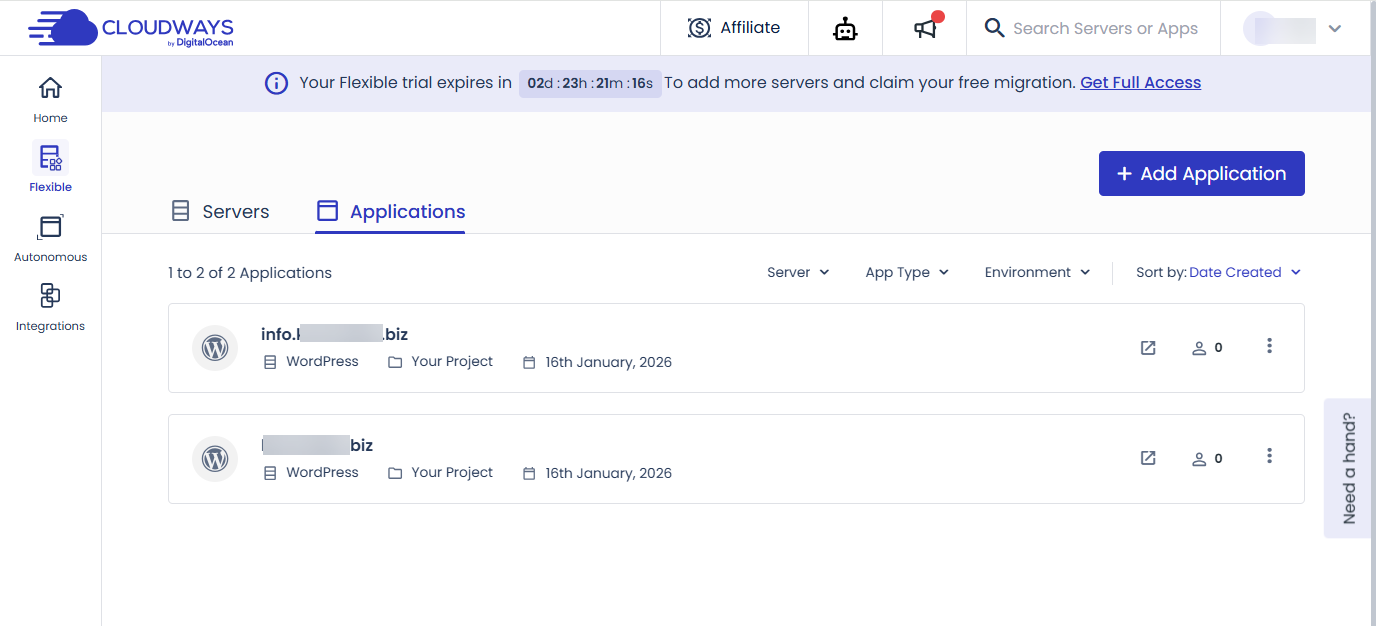Click team members icon for second app

[1207, 459]
